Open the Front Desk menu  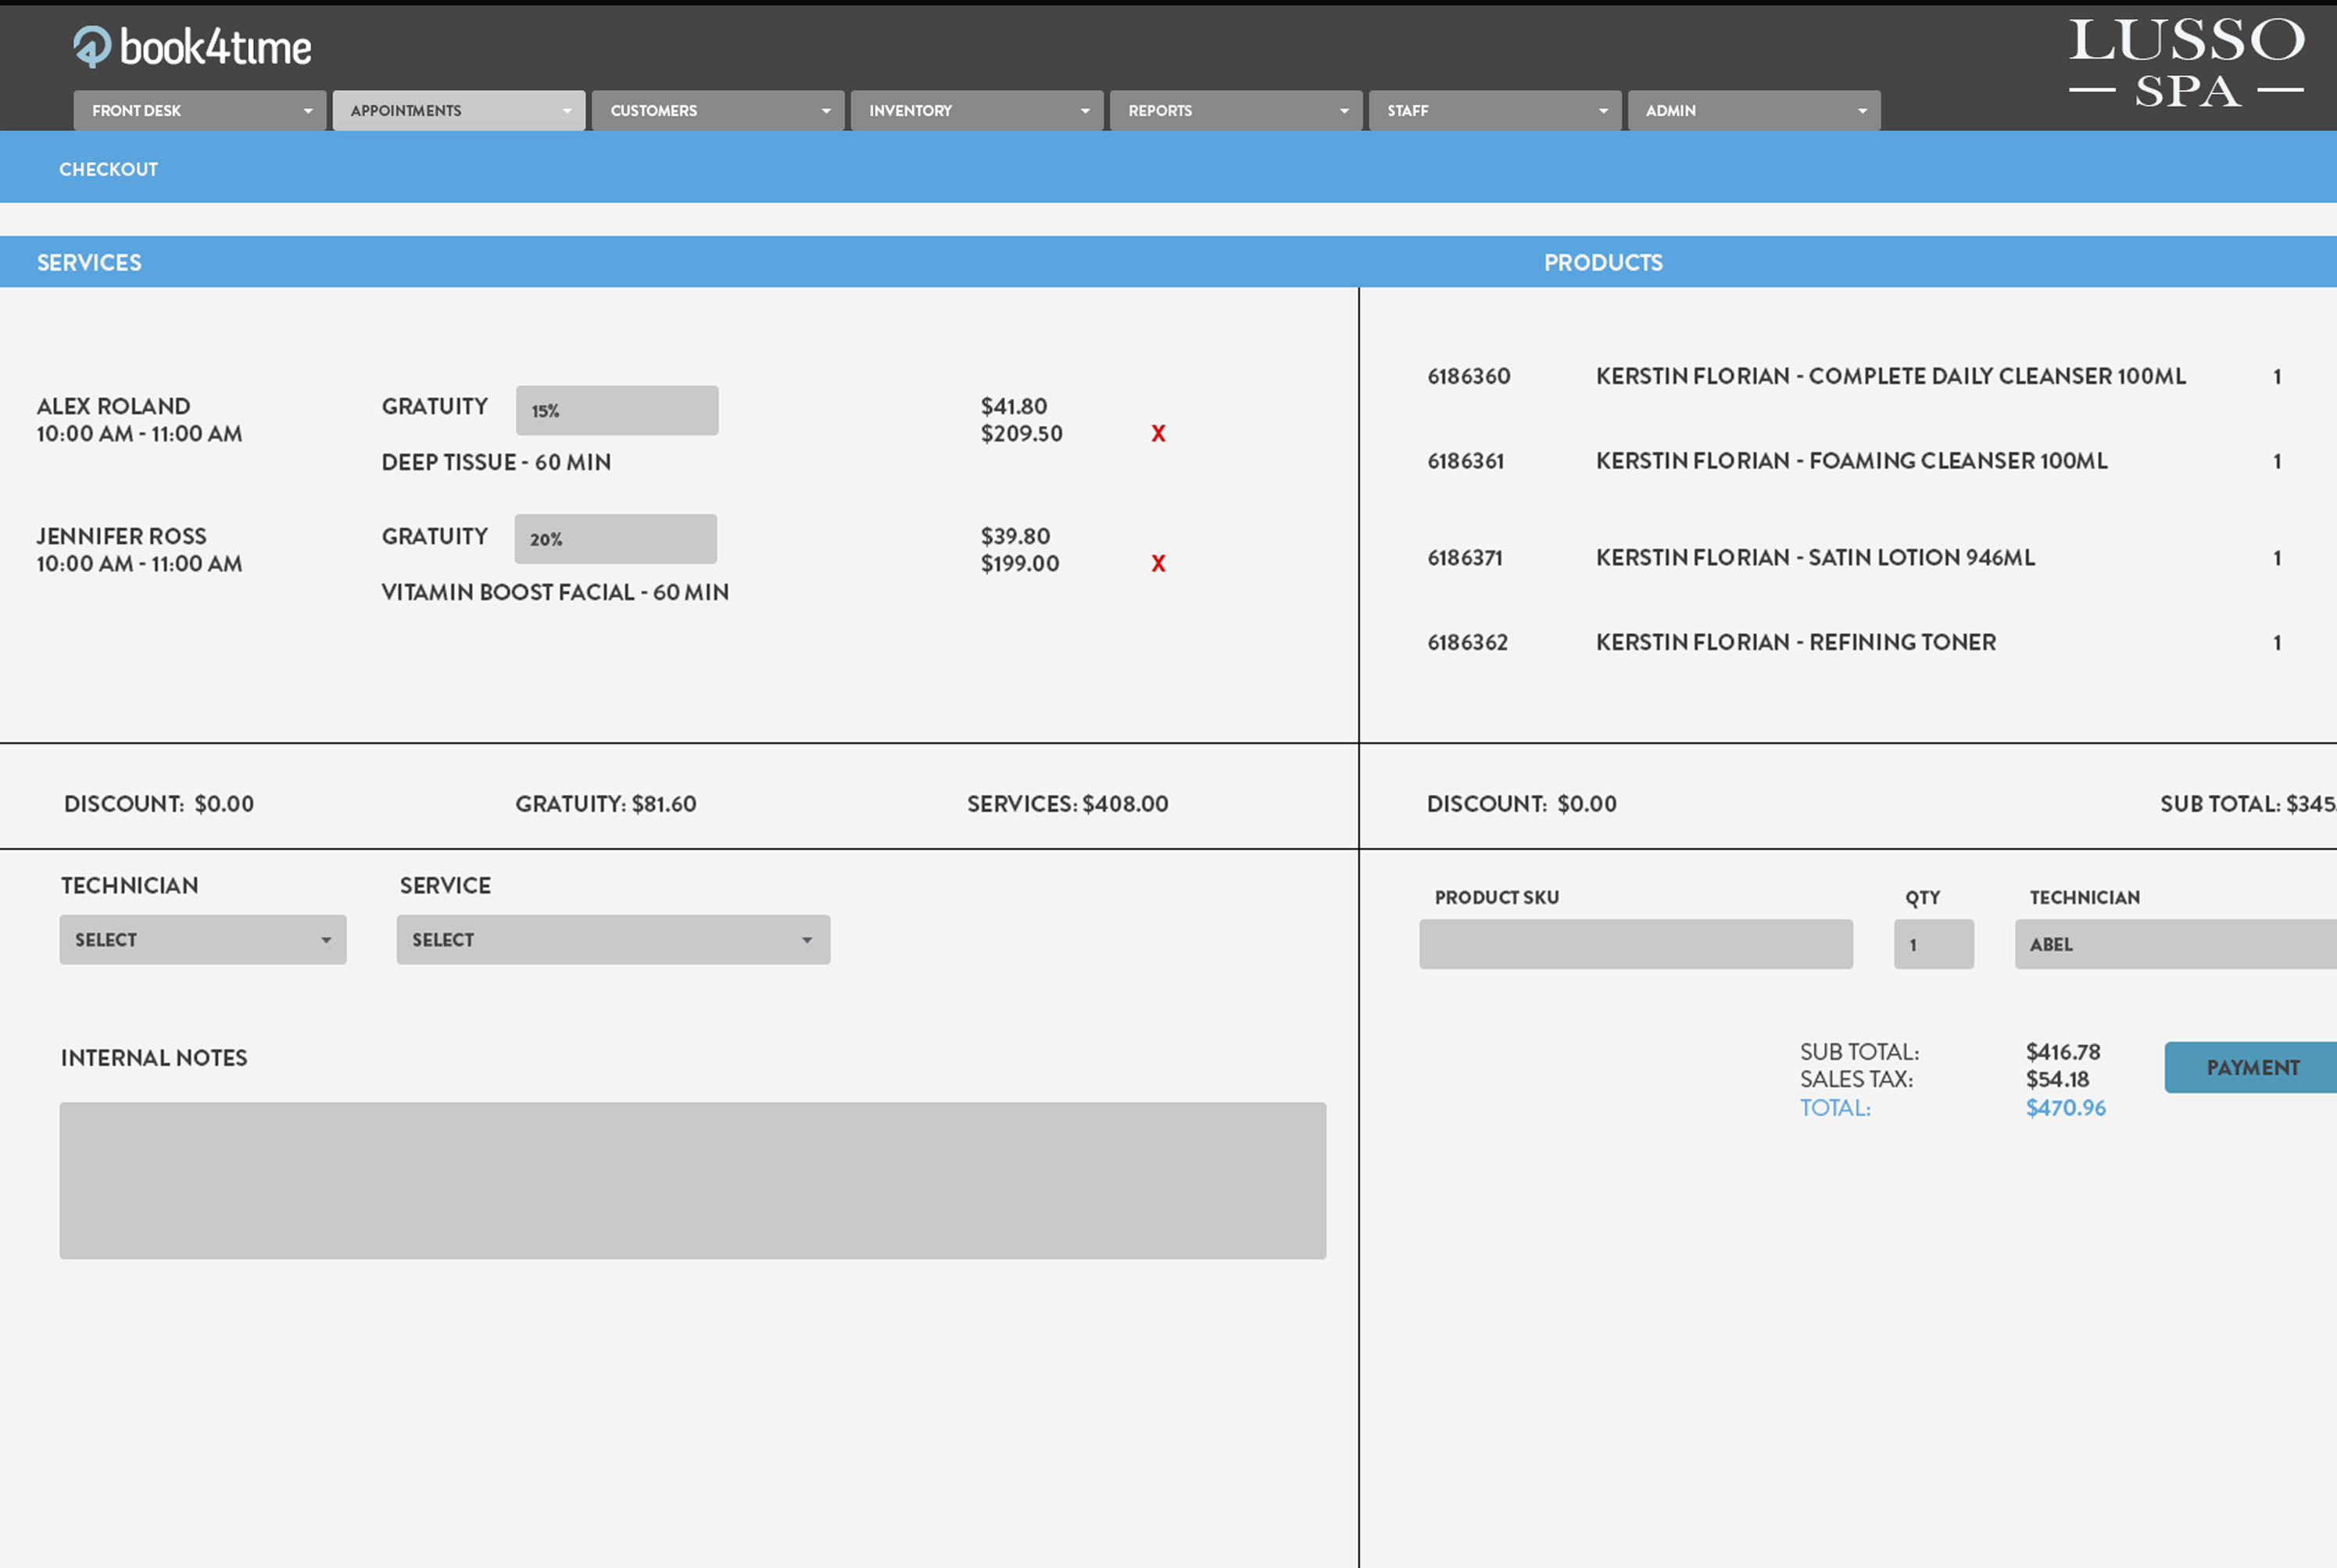pyautogui.click(x=199, y=111)
